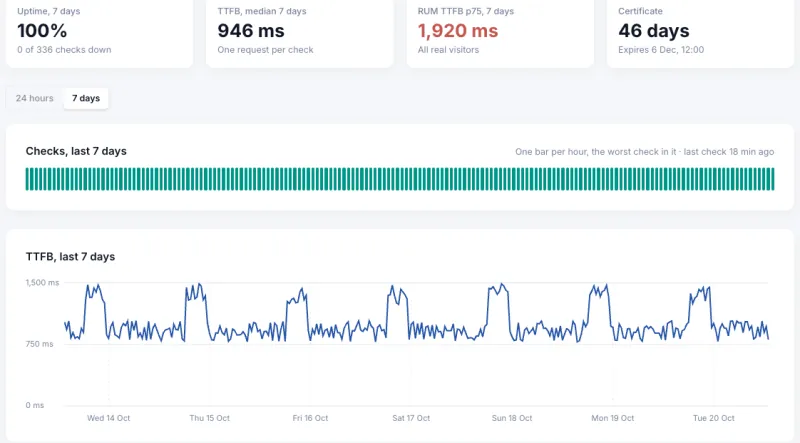The width and height of the screenshot is (800, 443).
Task: Click the 'RUM TTFB p75, 7 days' title
Action: 466,11
